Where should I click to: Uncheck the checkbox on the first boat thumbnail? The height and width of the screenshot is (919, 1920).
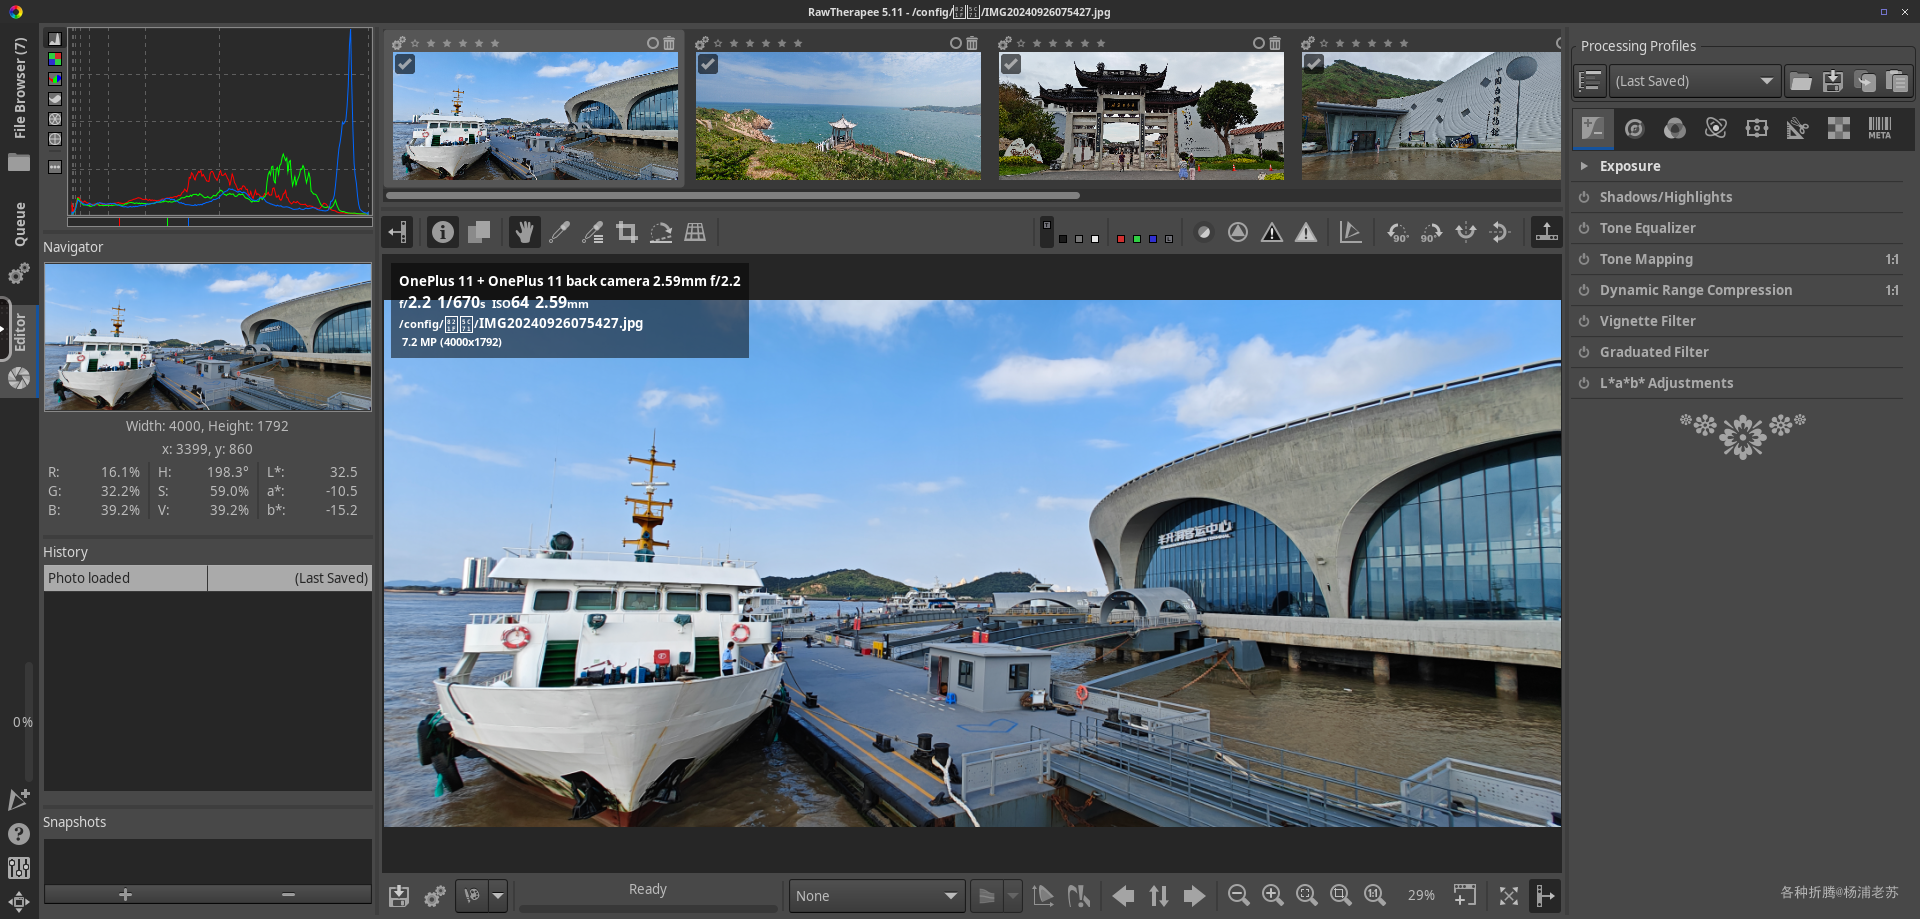point(405,64)
